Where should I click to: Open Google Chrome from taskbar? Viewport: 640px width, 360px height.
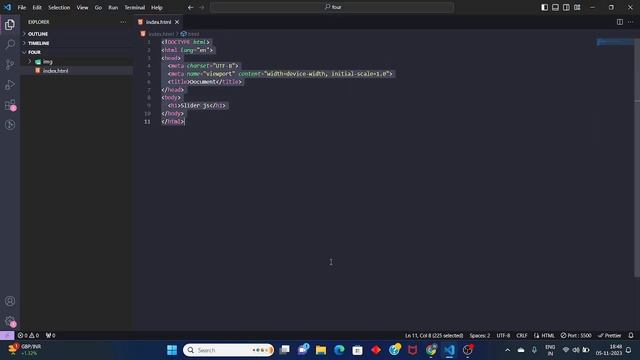click(x=431, y=350)
